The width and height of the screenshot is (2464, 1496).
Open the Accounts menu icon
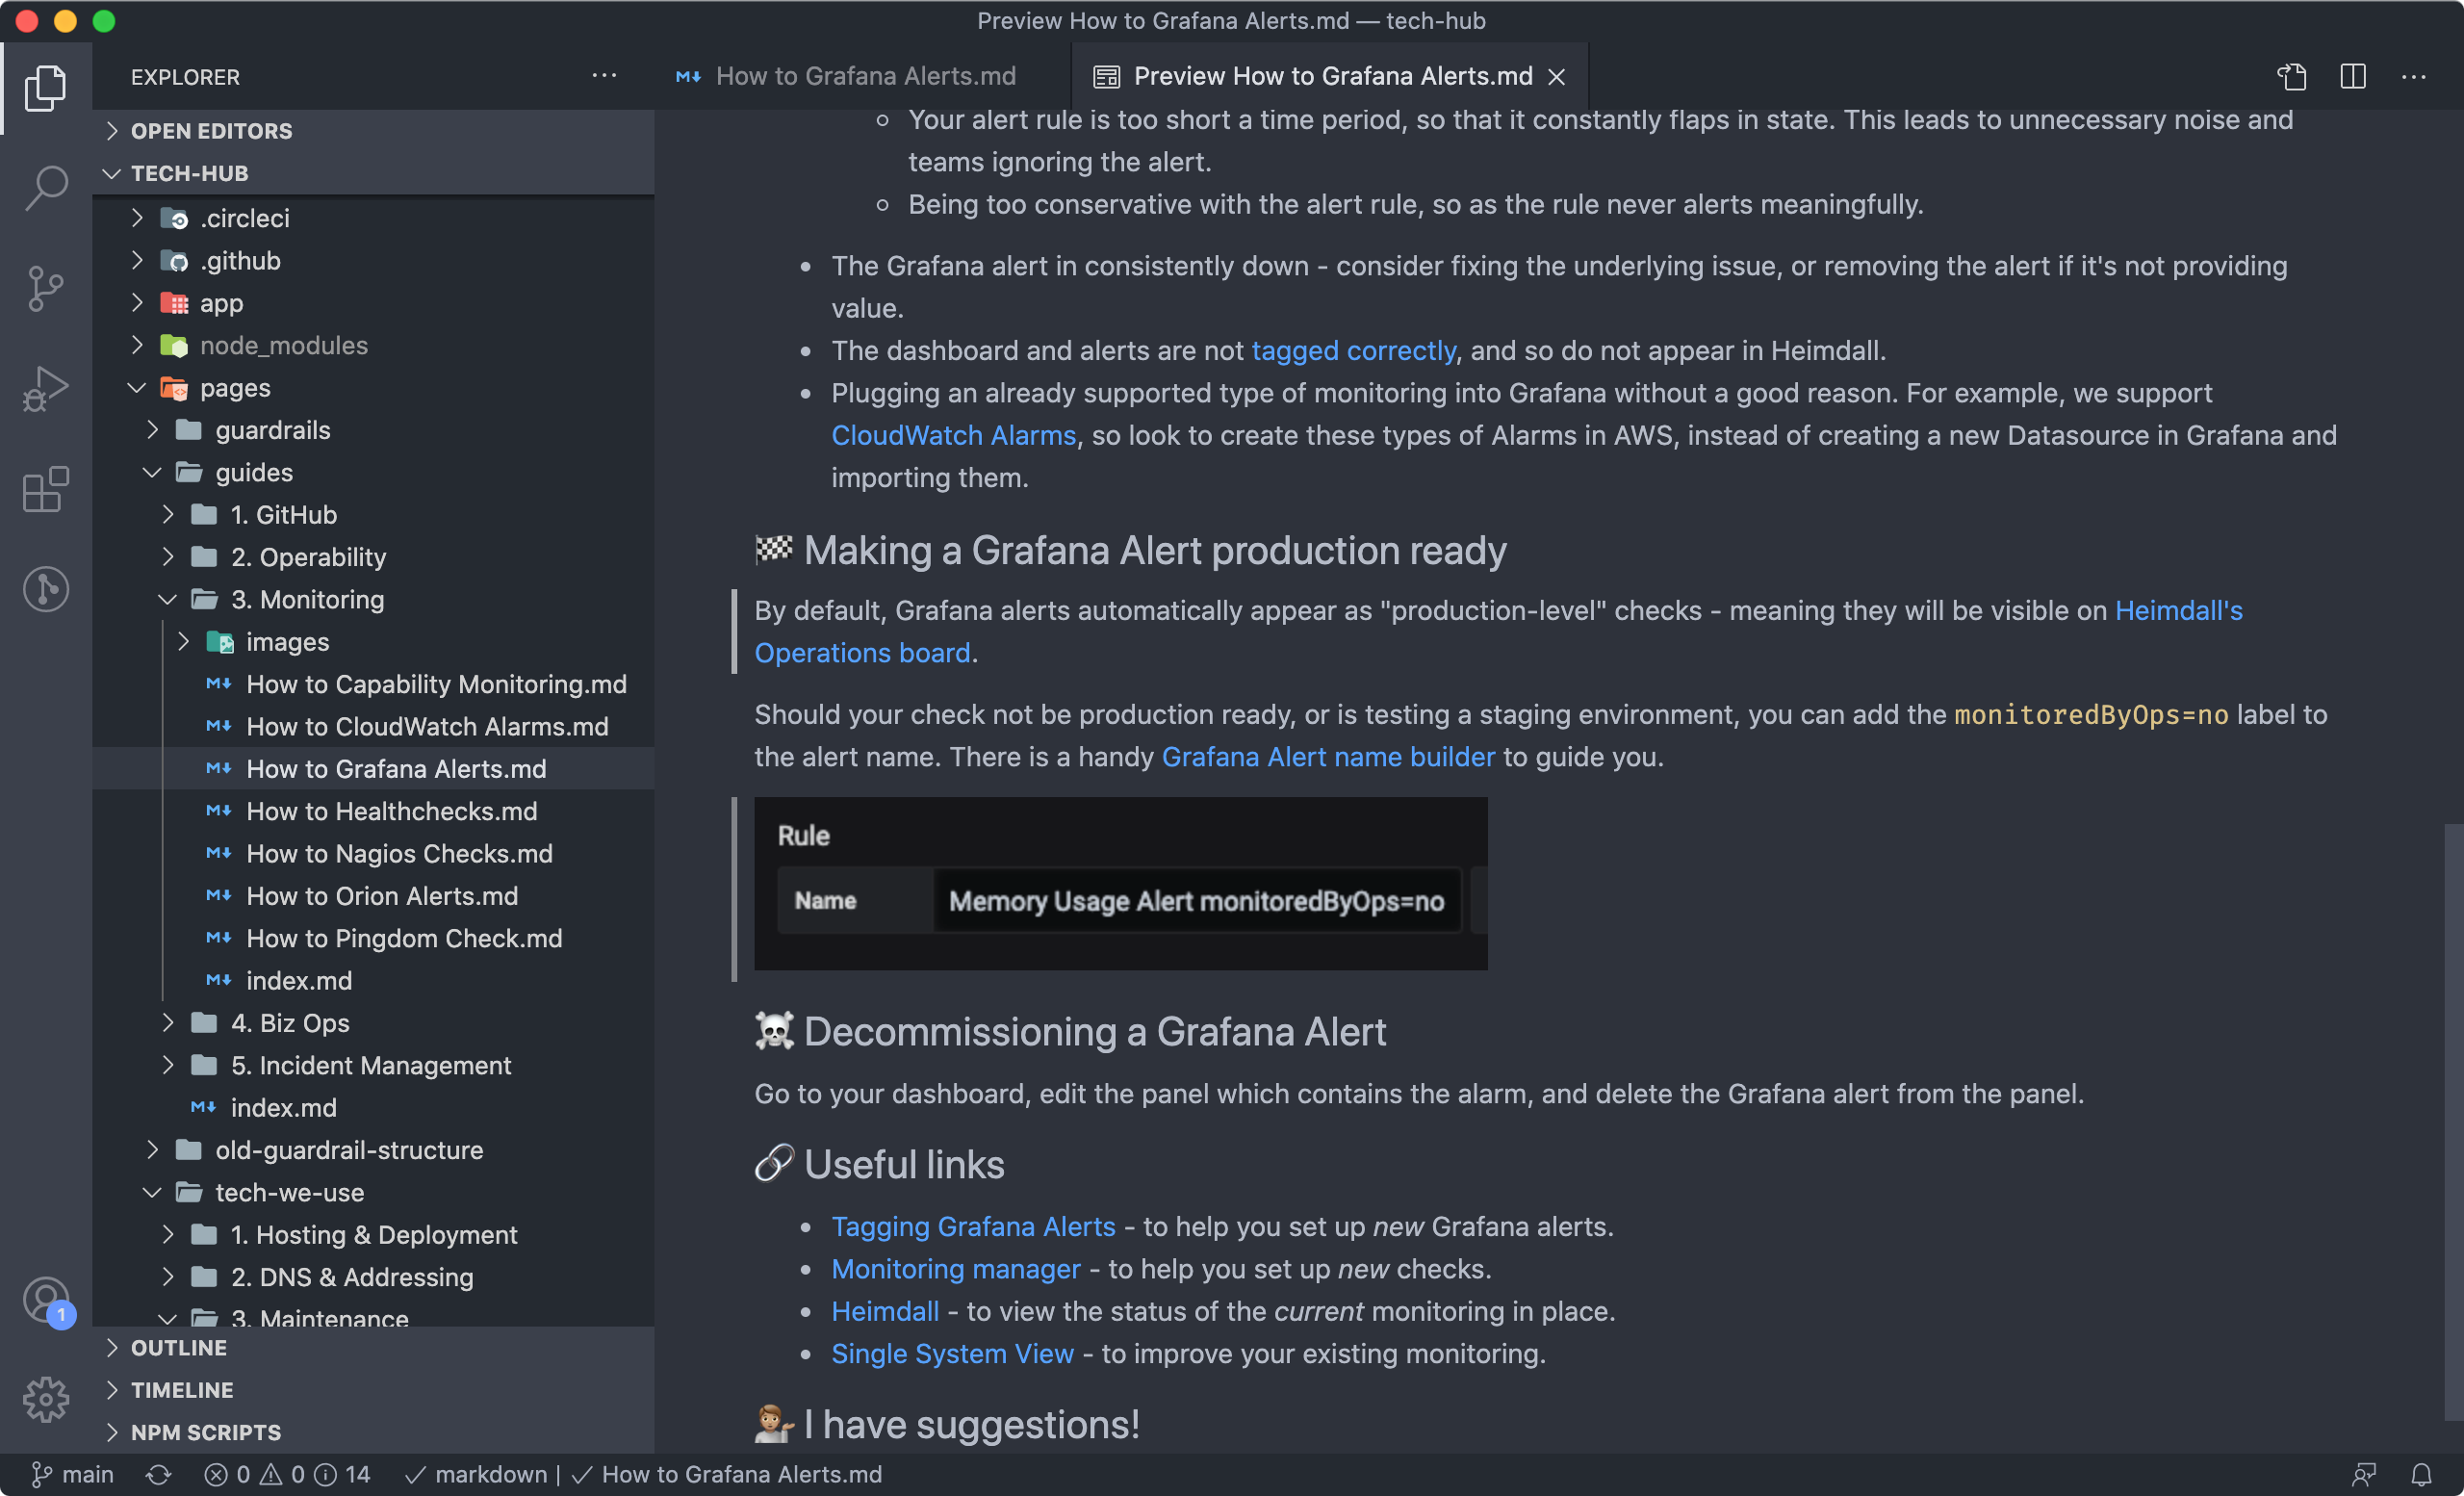point(46,1300)
